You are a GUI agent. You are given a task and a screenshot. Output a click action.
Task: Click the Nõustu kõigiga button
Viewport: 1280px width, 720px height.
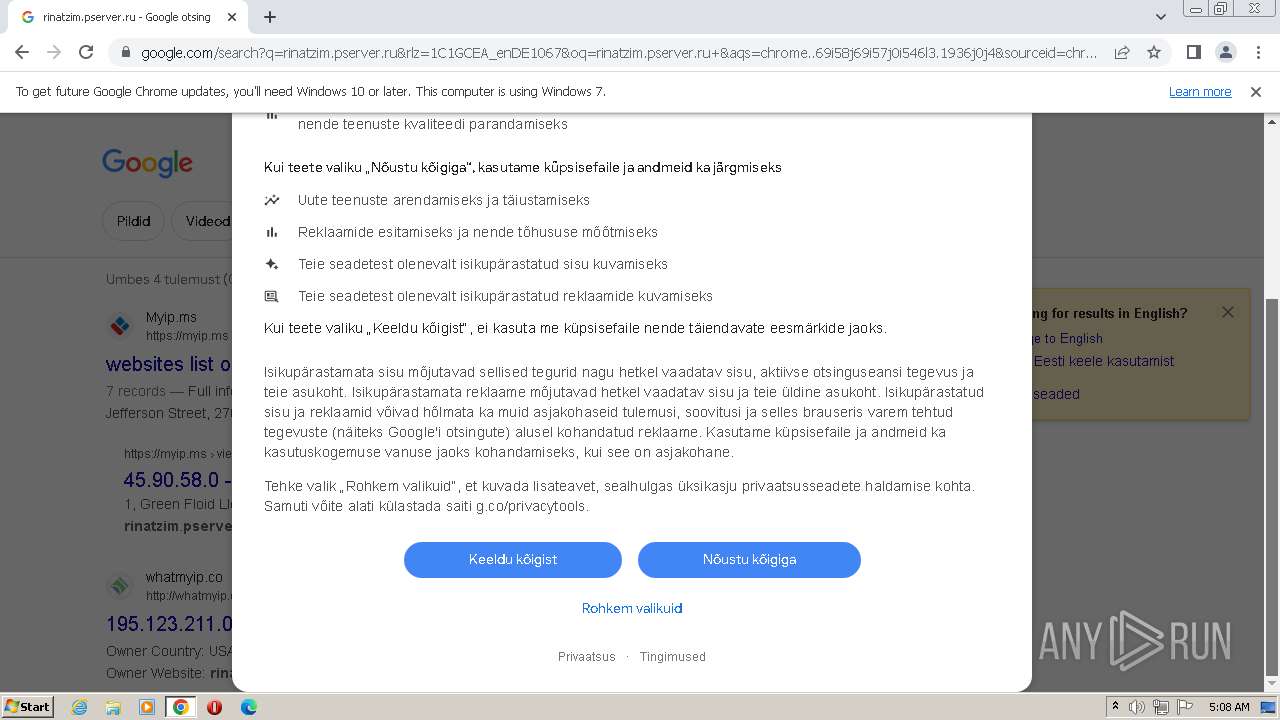pos(749,559)
